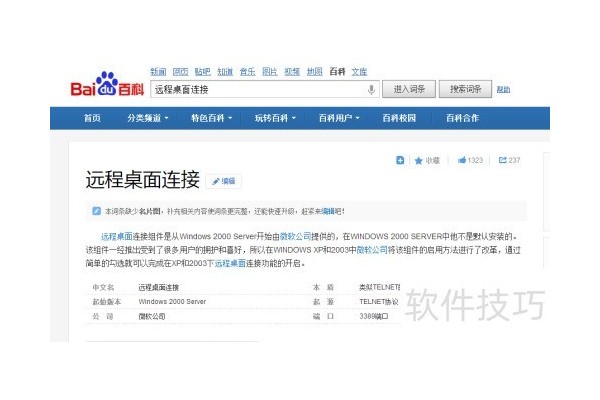Click 微软公司 link in second paragraph line
Image resolution: width=600 pixels, height=400 pixels.
pyautogui.click(x=372, y=250)
